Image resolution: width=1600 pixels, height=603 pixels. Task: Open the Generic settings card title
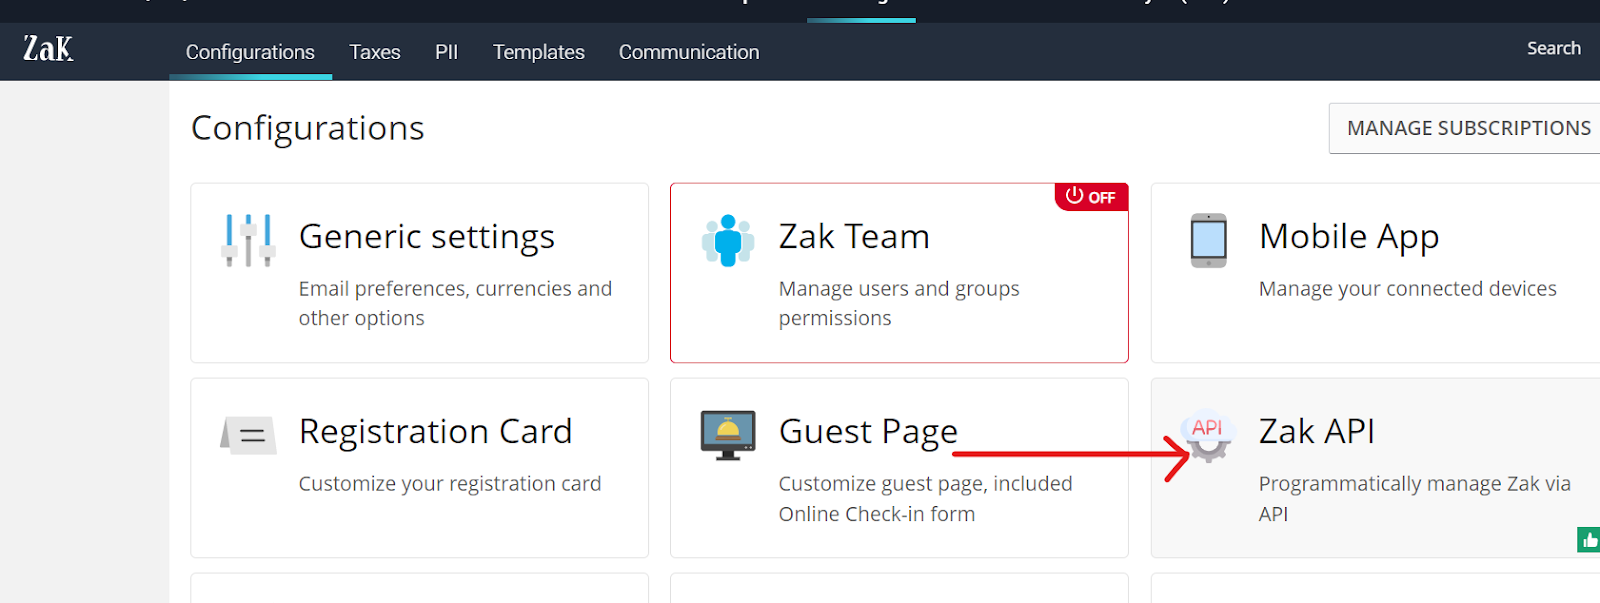pos(427,237)
